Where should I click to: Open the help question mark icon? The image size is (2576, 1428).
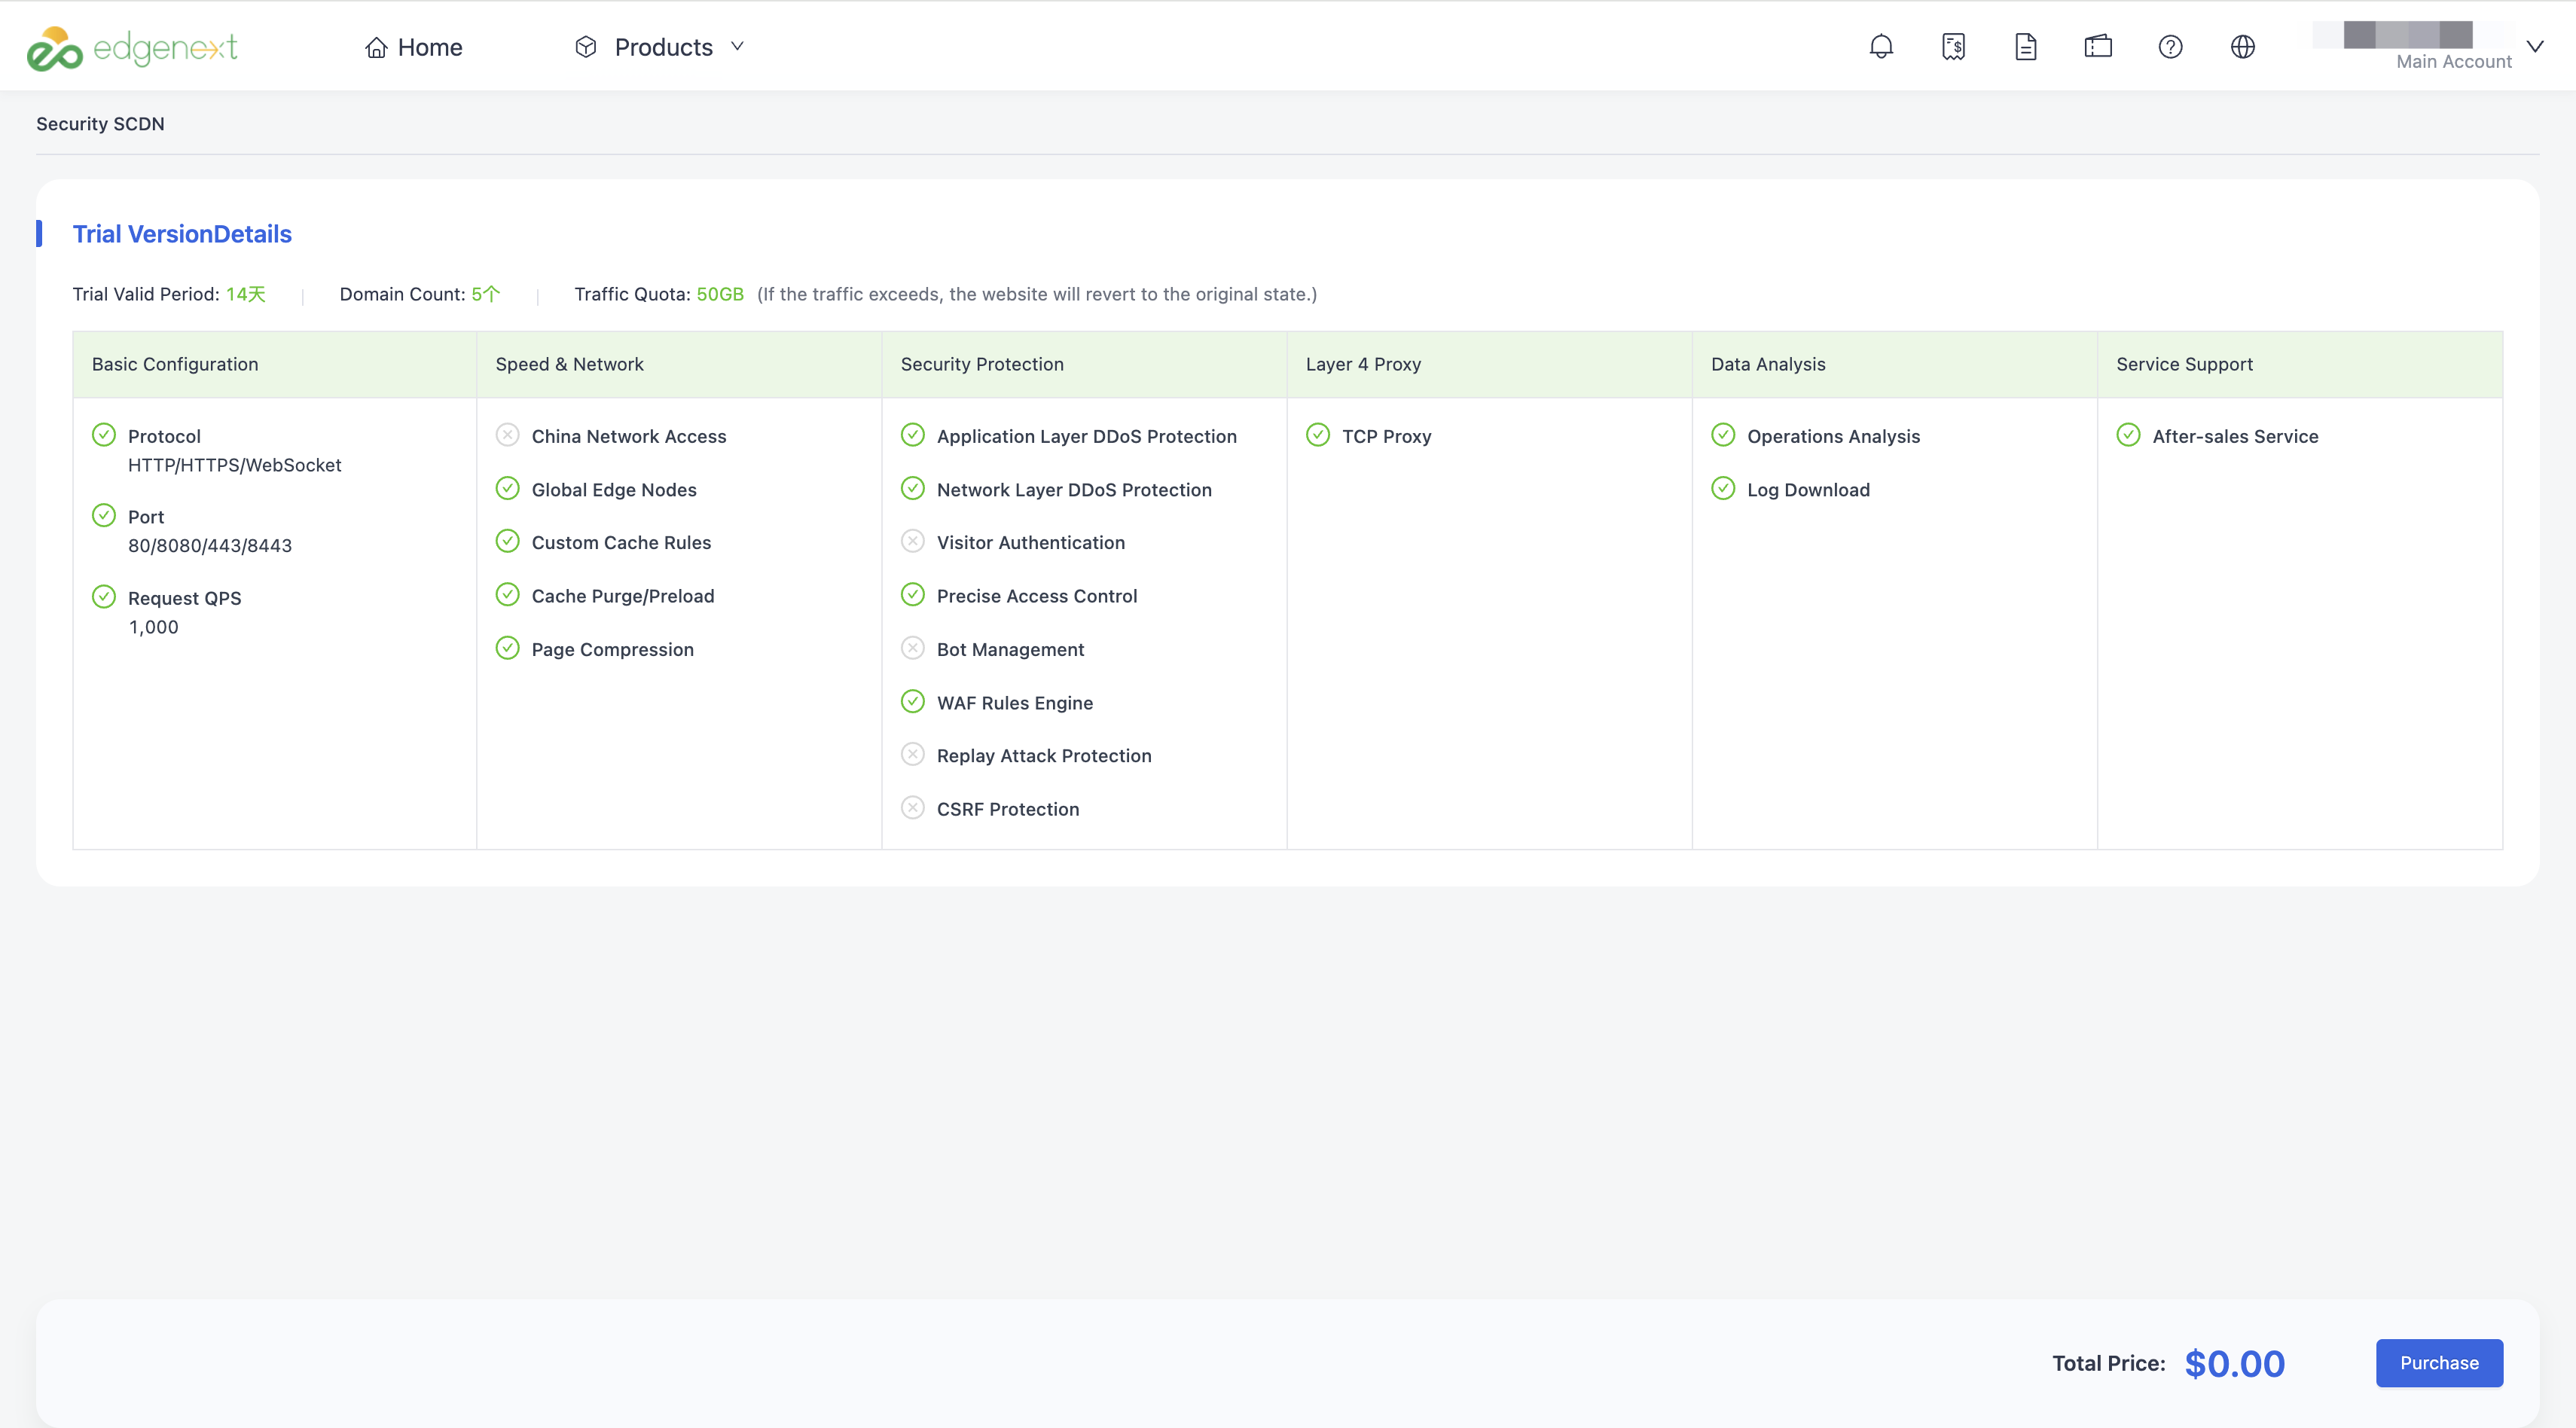(x=2170, y=46)
